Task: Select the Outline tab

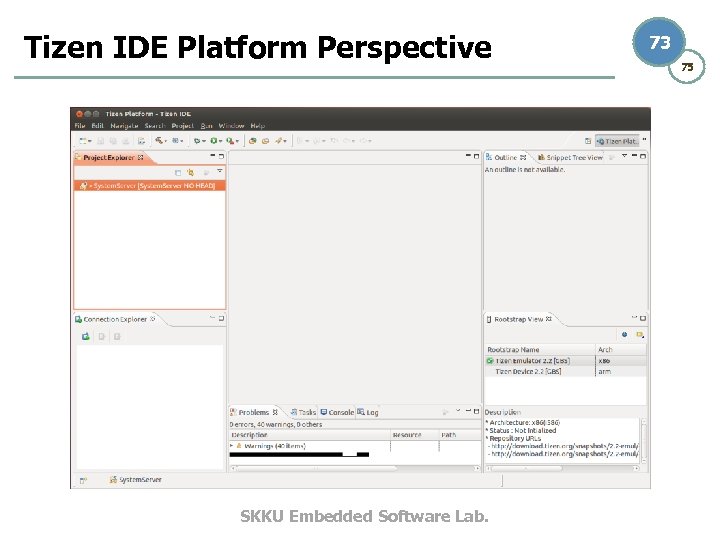Action: (506, 158)
